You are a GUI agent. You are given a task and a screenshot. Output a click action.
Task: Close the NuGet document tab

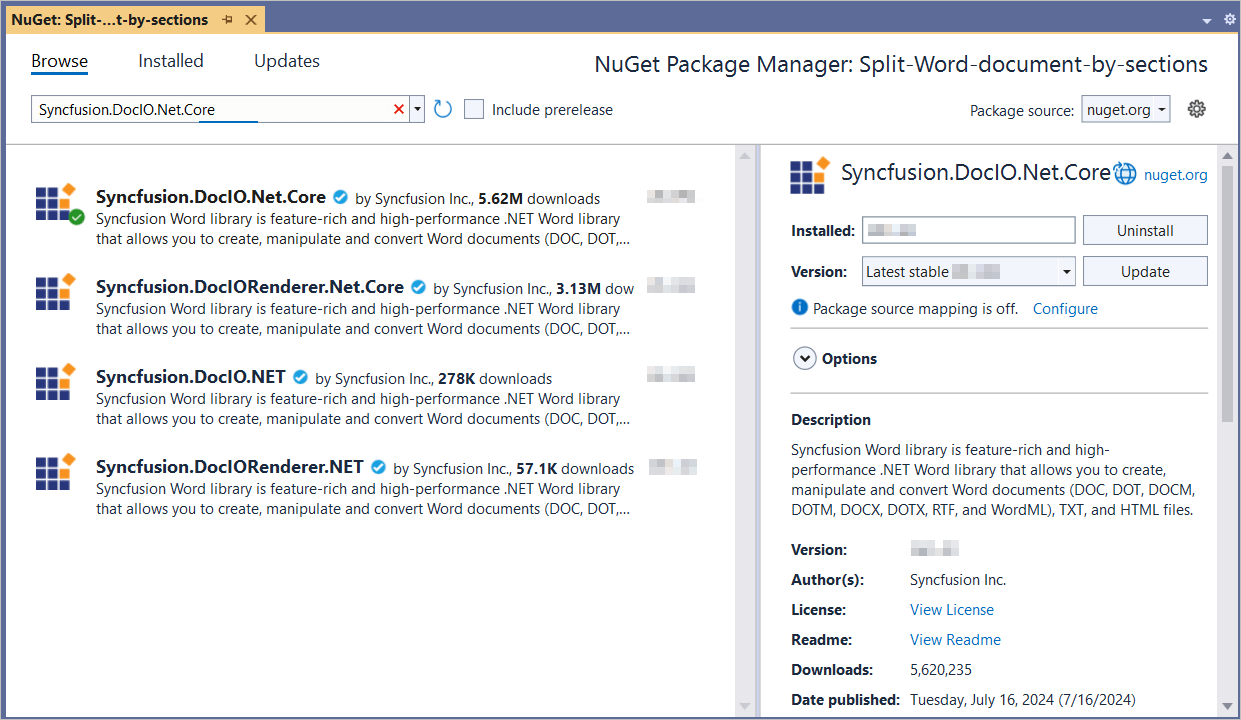tap(250, 20)
